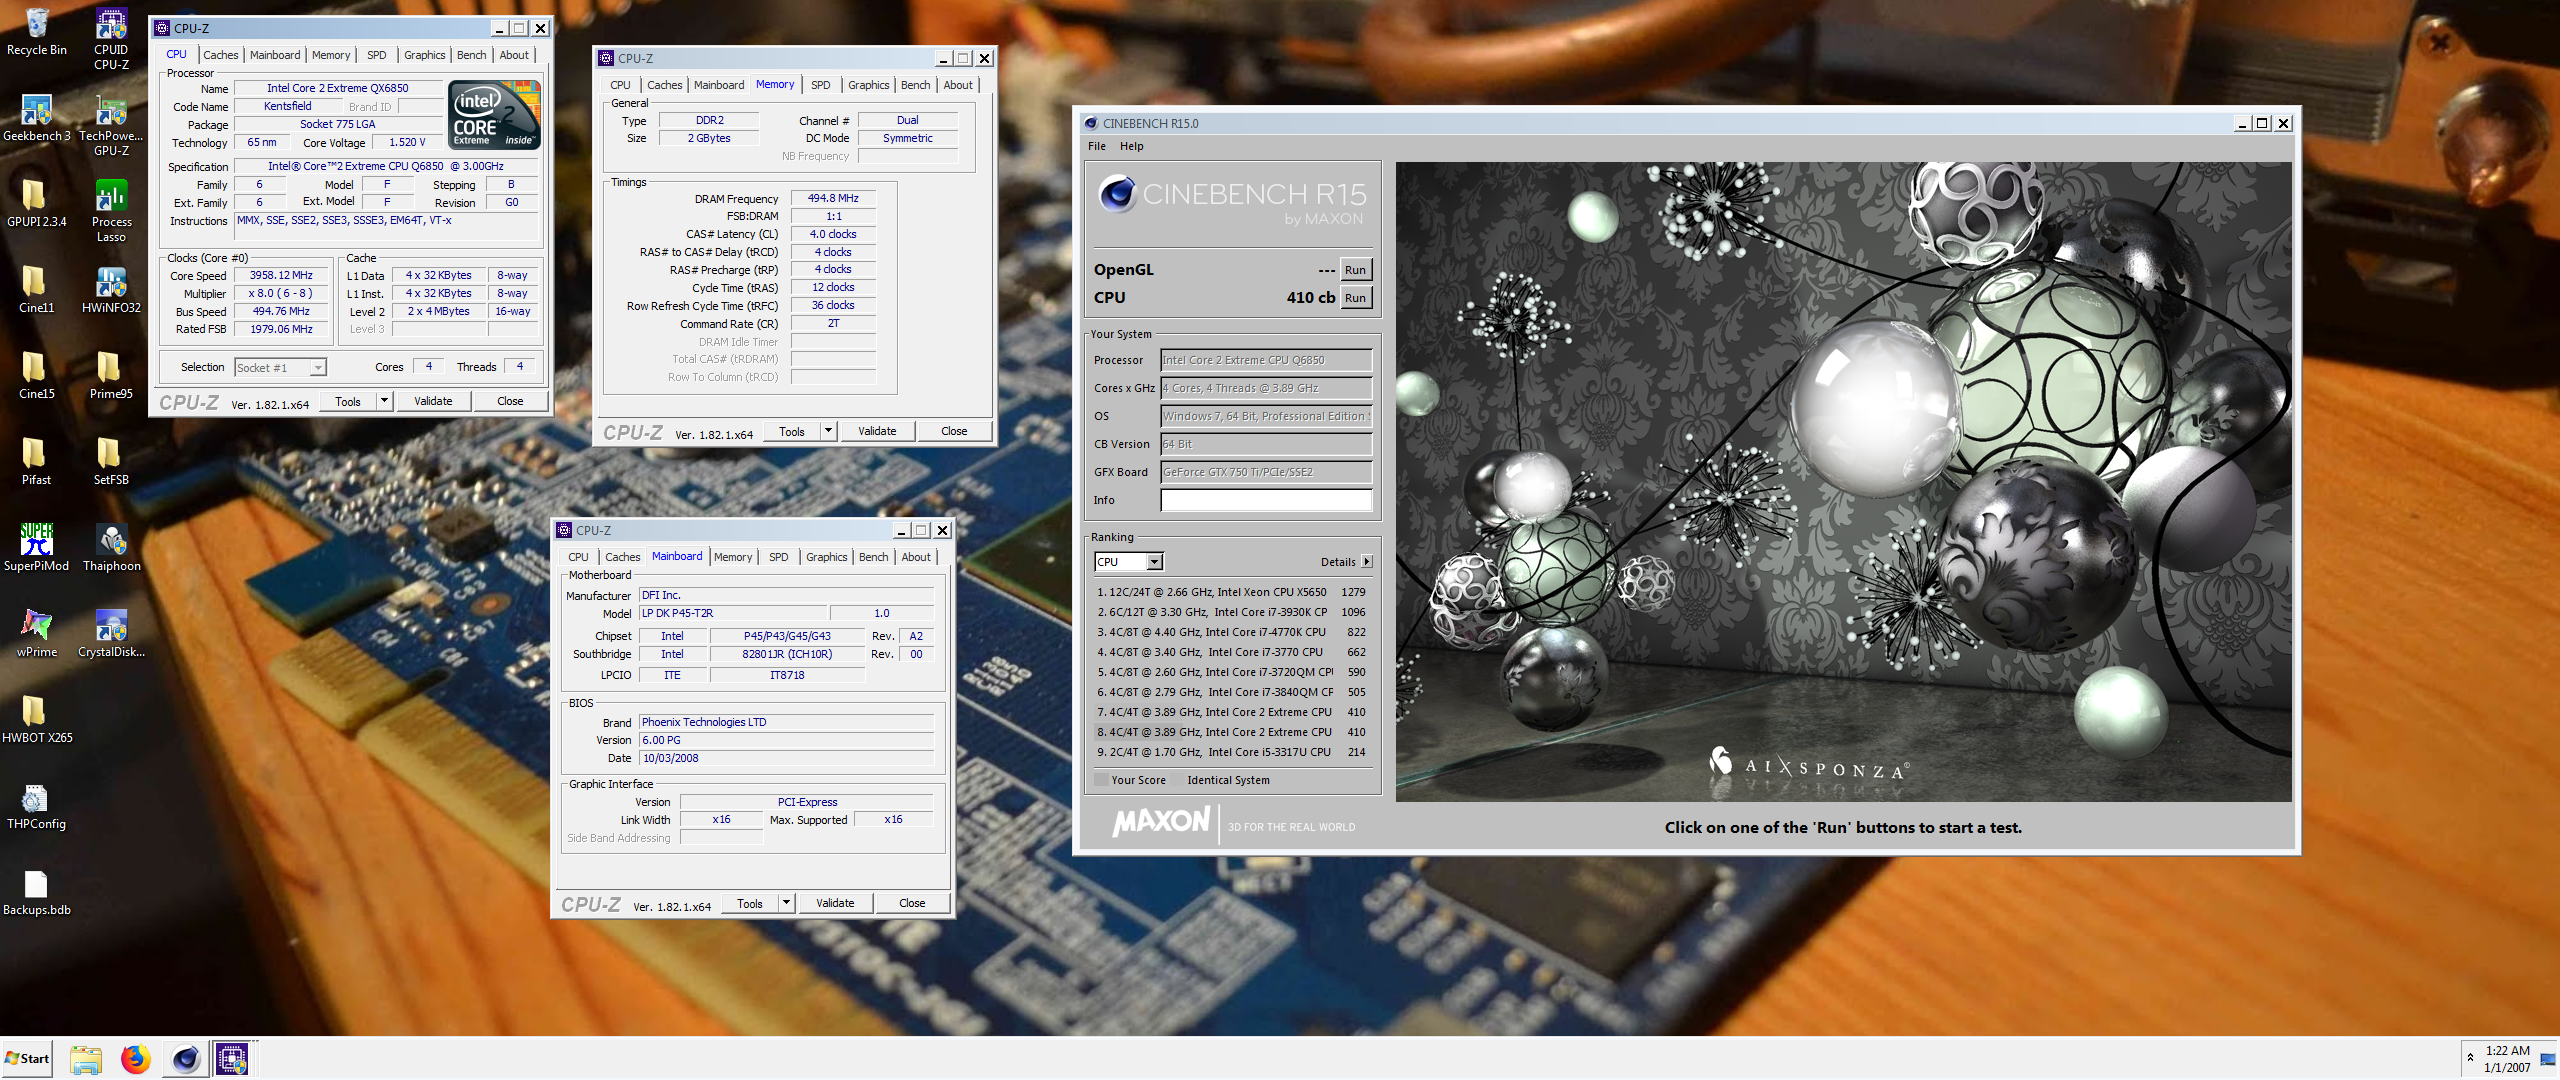This screenshot has width=2560, height=1080.
Task: Launch the THPConfig desktop icon
Action: point(37,806)
